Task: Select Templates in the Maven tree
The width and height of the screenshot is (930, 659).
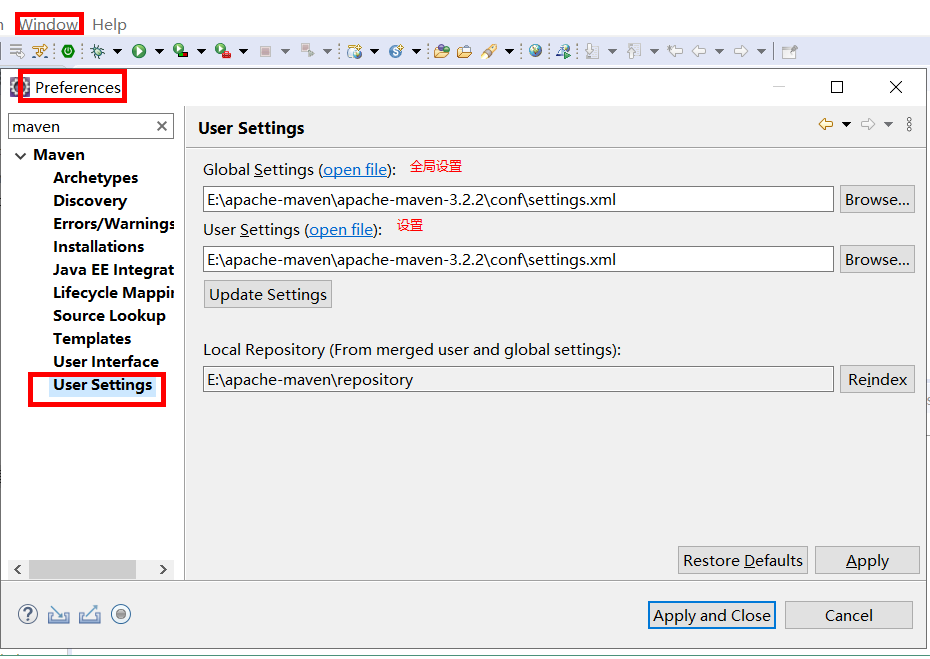Action: [x=92, y=339]
